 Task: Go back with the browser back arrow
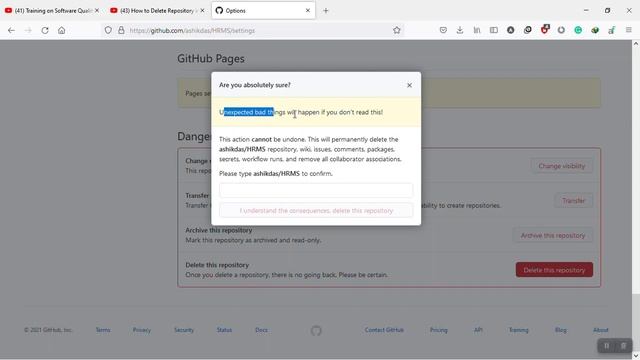pyautogui.click(x=11, y=30)
